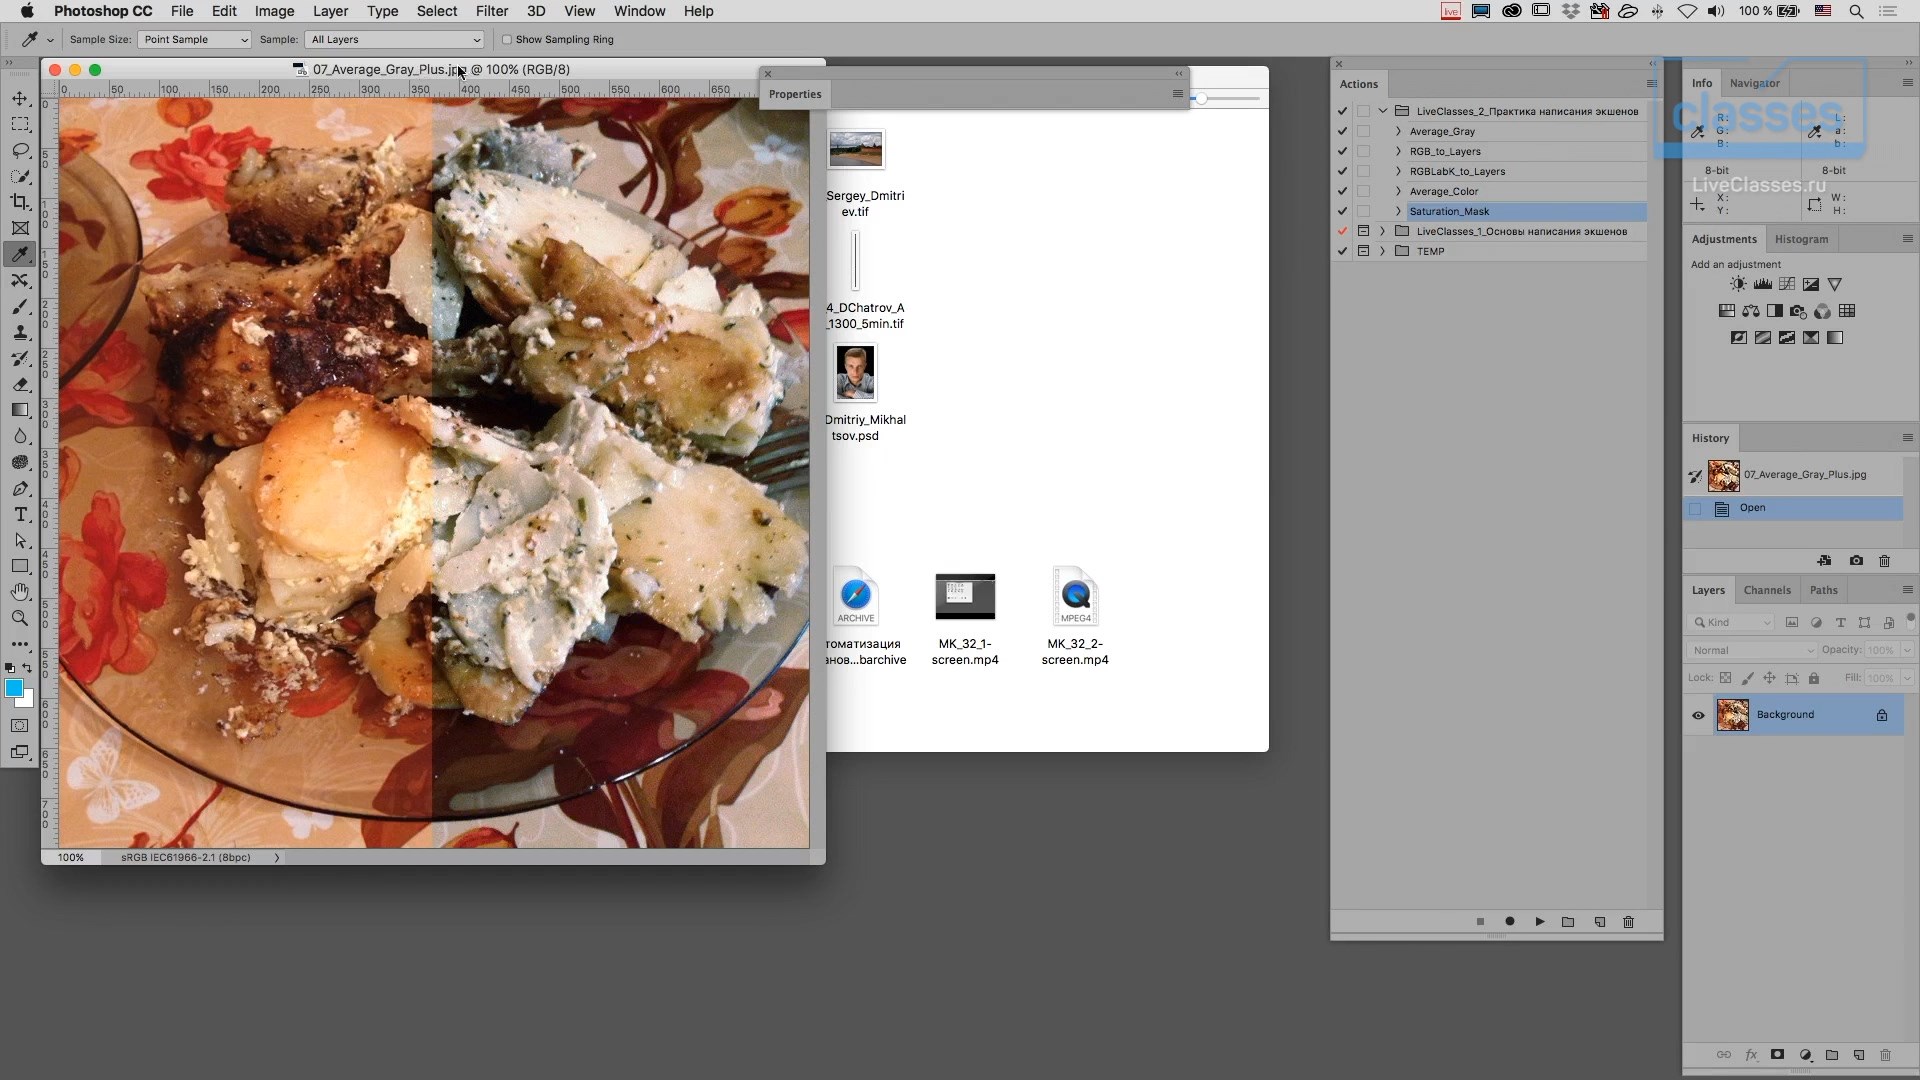This screenshot has width=1920, height=1080.
Task: Toggle checkmark for Saturation_Mask action
Action: tap(1342, 211)
